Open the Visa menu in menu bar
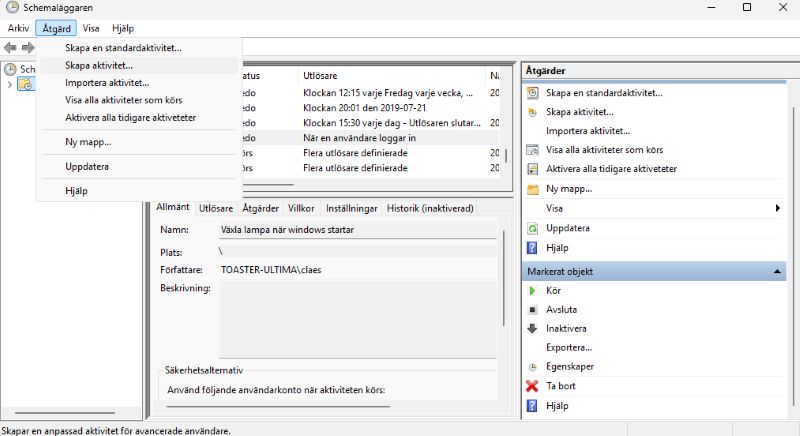 (91, 29)
